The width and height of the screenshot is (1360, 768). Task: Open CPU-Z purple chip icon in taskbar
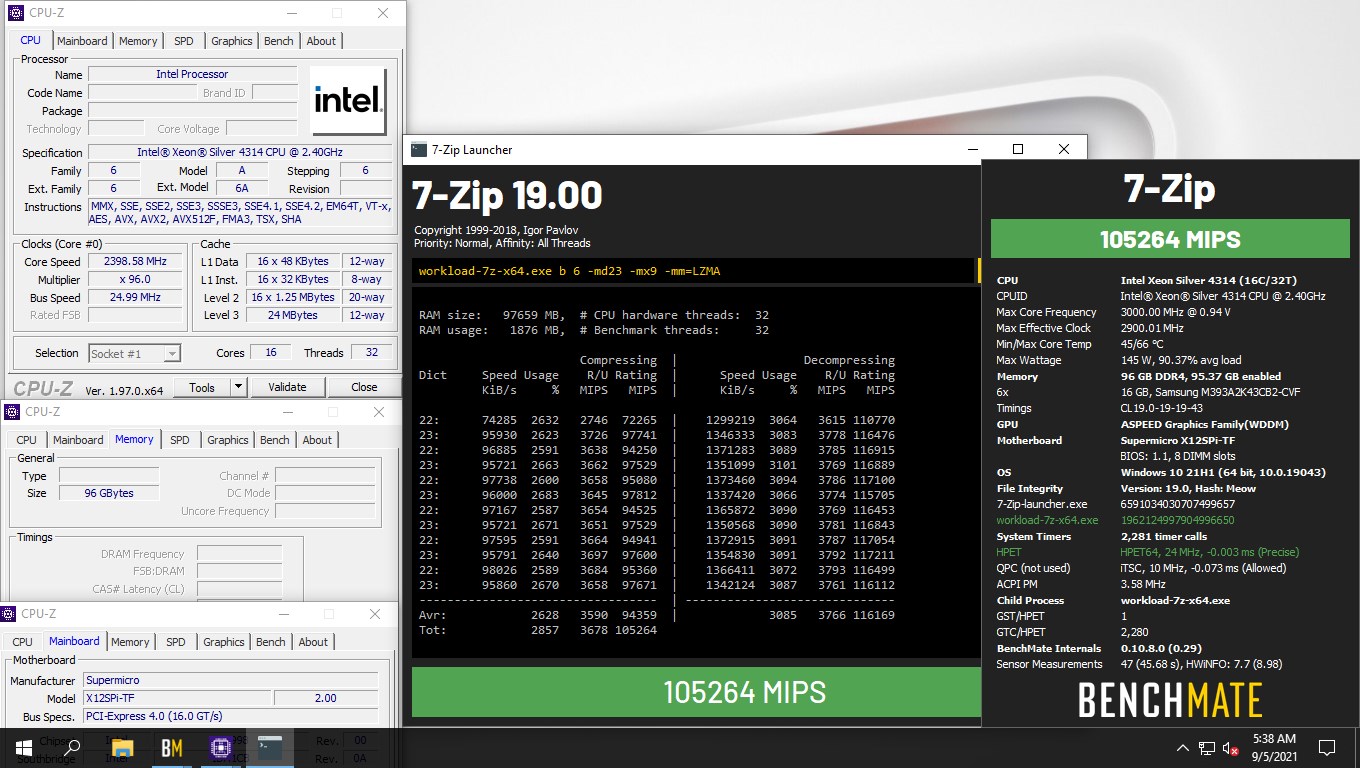pos(221,747)
